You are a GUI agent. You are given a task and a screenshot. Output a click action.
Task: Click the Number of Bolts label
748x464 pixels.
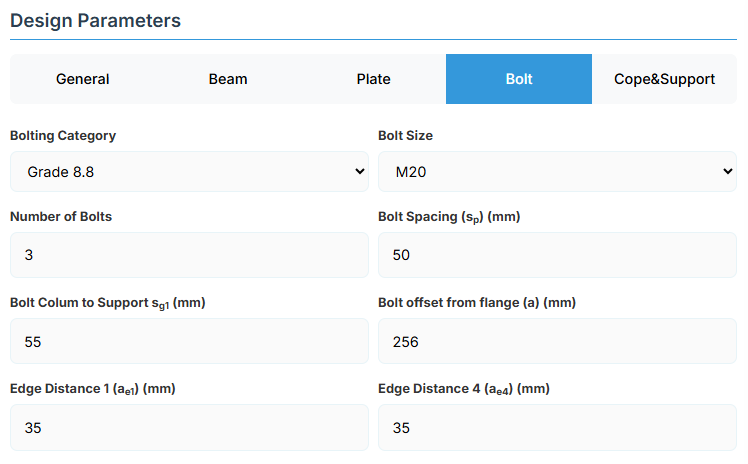click(x=61, y=216)
